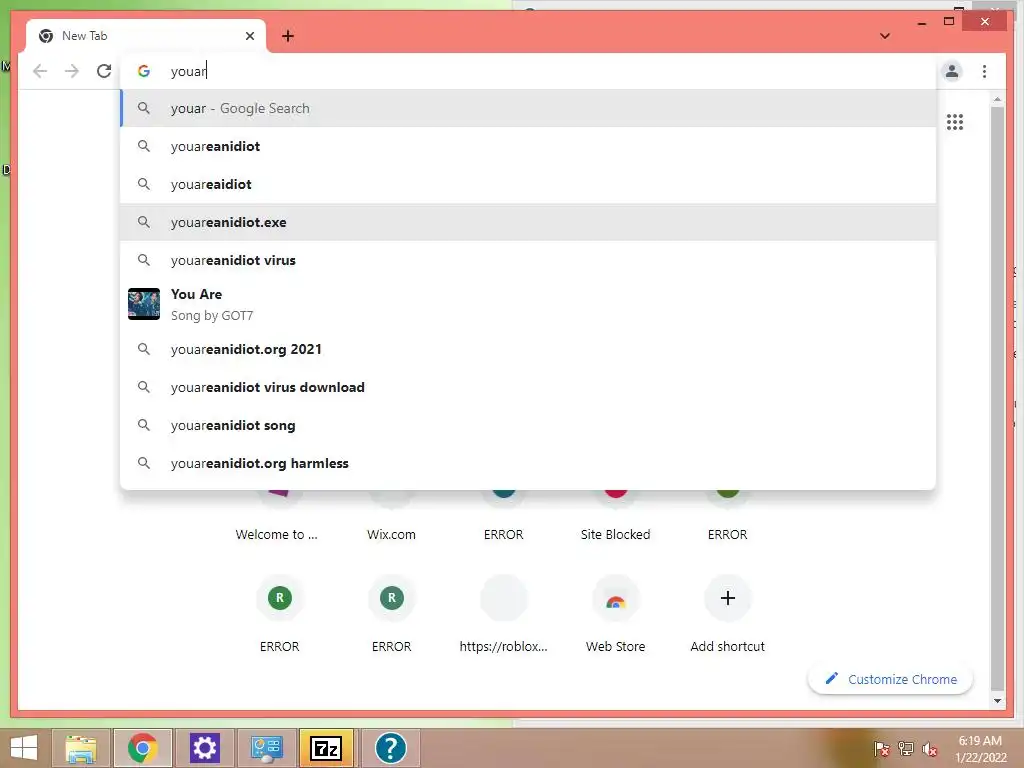Image resolution: width=1024 pixels, height=768 pixels.
Task: Click the GOT7 song thumbnail
Action: [x=144, y=304]
